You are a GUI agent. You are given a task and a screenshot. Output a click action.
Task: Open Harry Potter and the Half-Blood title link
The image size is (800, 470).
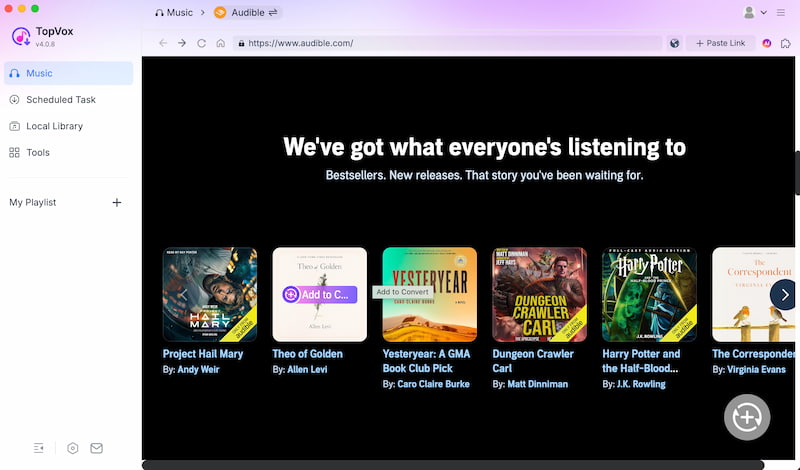point(641,361)
